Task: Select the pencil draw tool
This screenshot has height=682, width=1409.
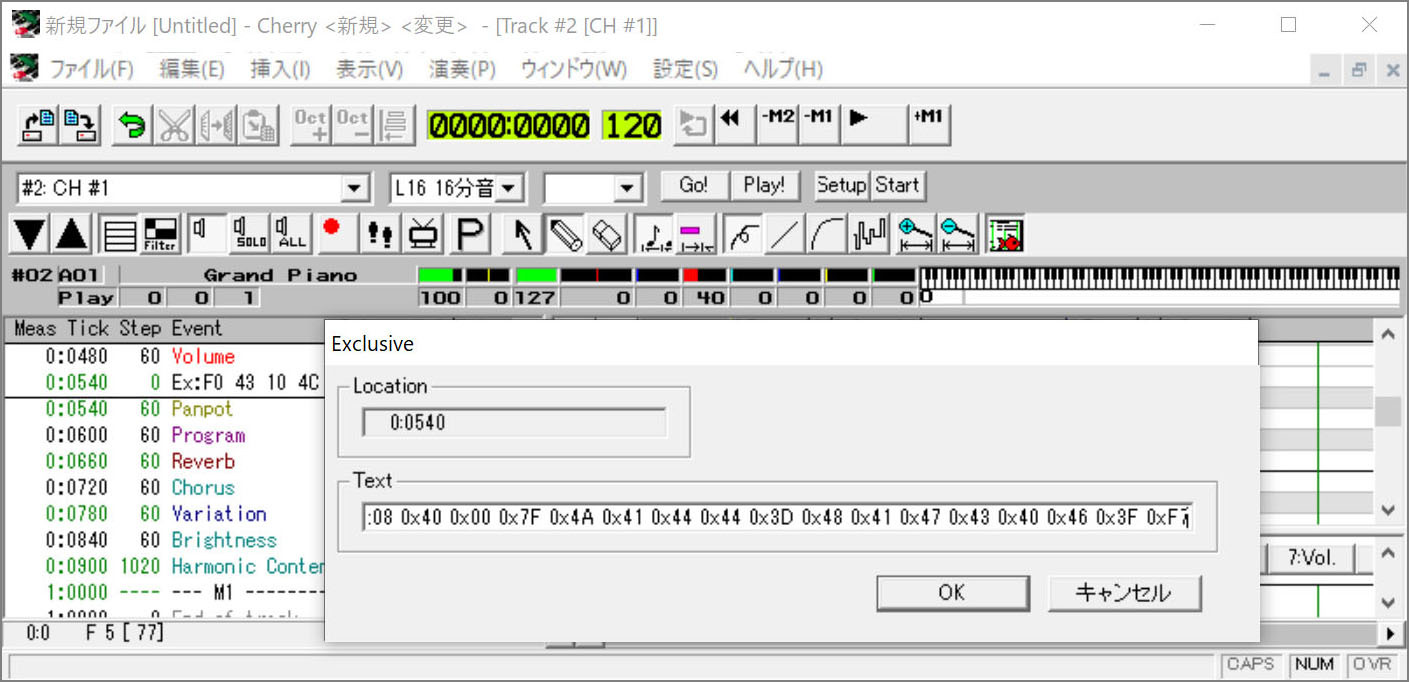Action: [565, 234]
